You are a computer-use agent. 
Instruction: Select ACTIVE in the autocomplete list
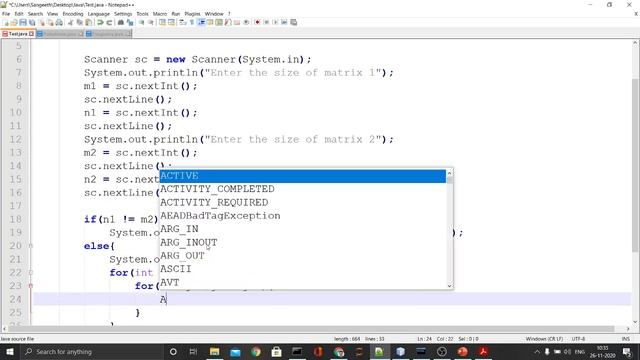tap(302, 176)
